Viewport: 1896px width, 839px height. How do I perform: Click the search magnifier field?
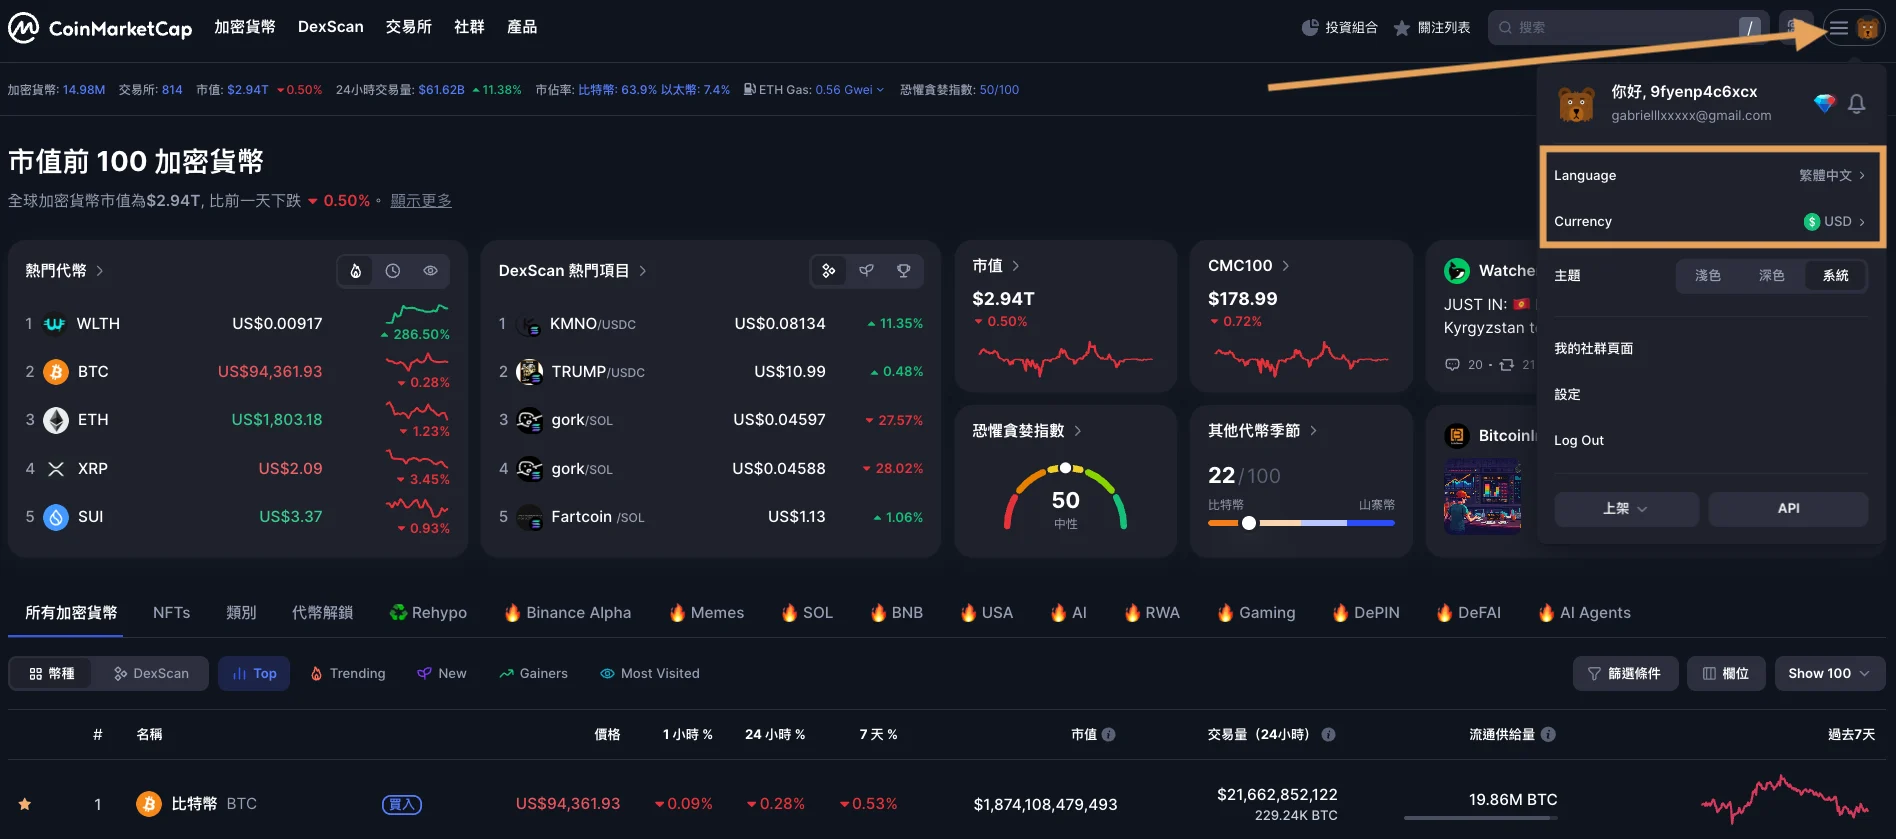point(1627,28)
